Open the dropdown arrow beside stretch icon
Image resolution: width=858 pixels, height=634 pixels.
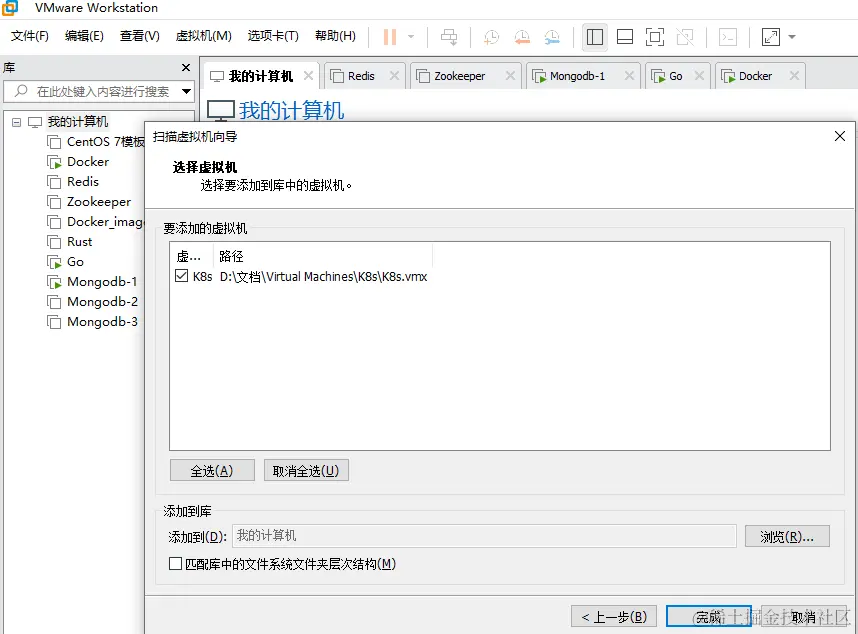pos(792,37)
